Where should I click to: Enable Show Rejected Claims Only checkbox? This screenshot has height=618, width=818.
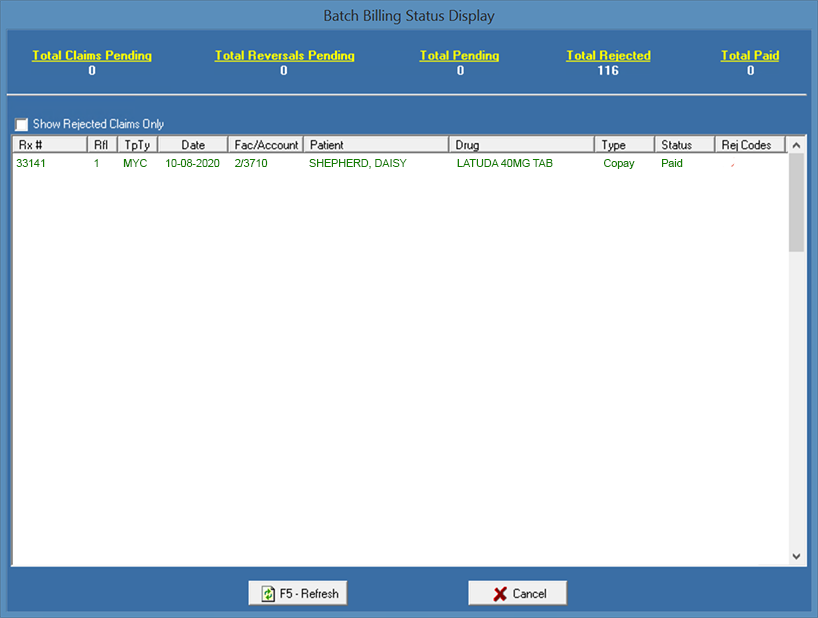pyautogui.click(x=22, y=124)
